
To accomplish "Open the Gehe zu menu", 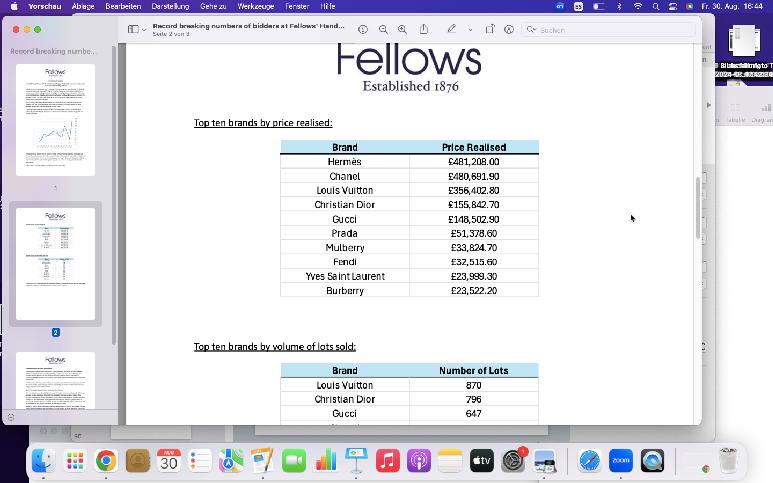I will point(213,6).
